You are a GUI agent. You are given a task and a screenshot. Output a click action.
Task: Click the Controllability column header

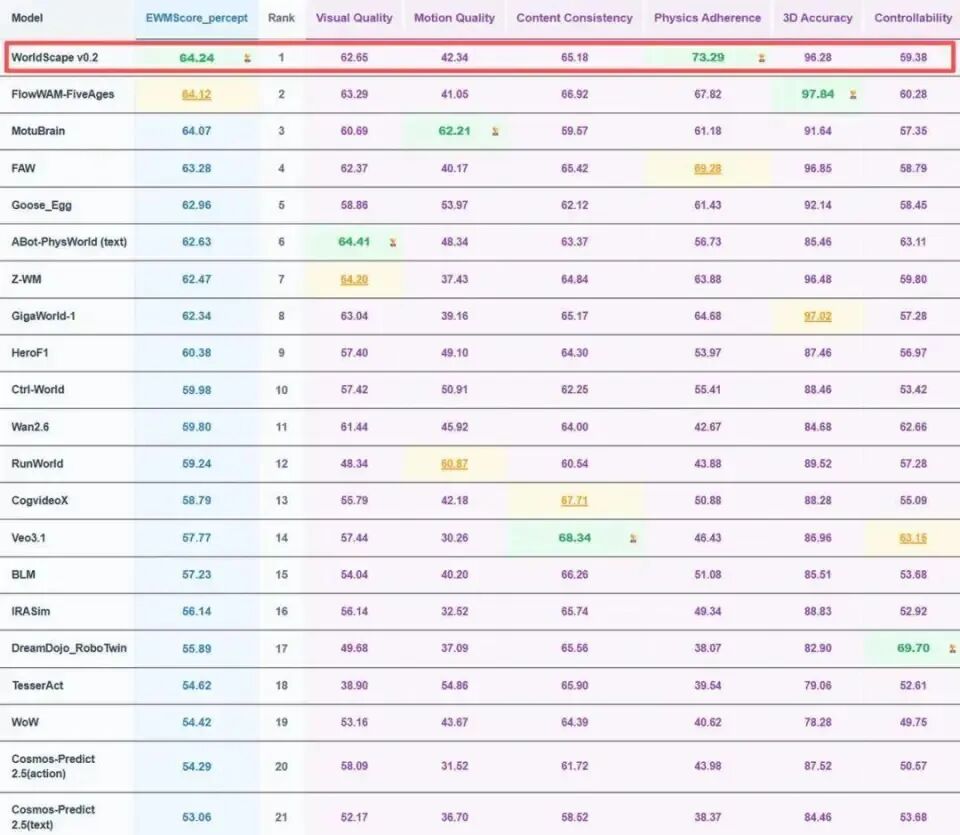click(913, 18)
